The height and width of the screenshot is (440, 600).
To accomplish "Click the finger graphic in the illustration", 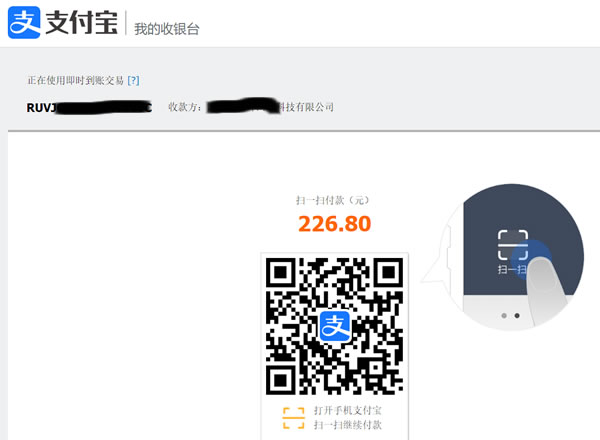I will tap(545, 289).
